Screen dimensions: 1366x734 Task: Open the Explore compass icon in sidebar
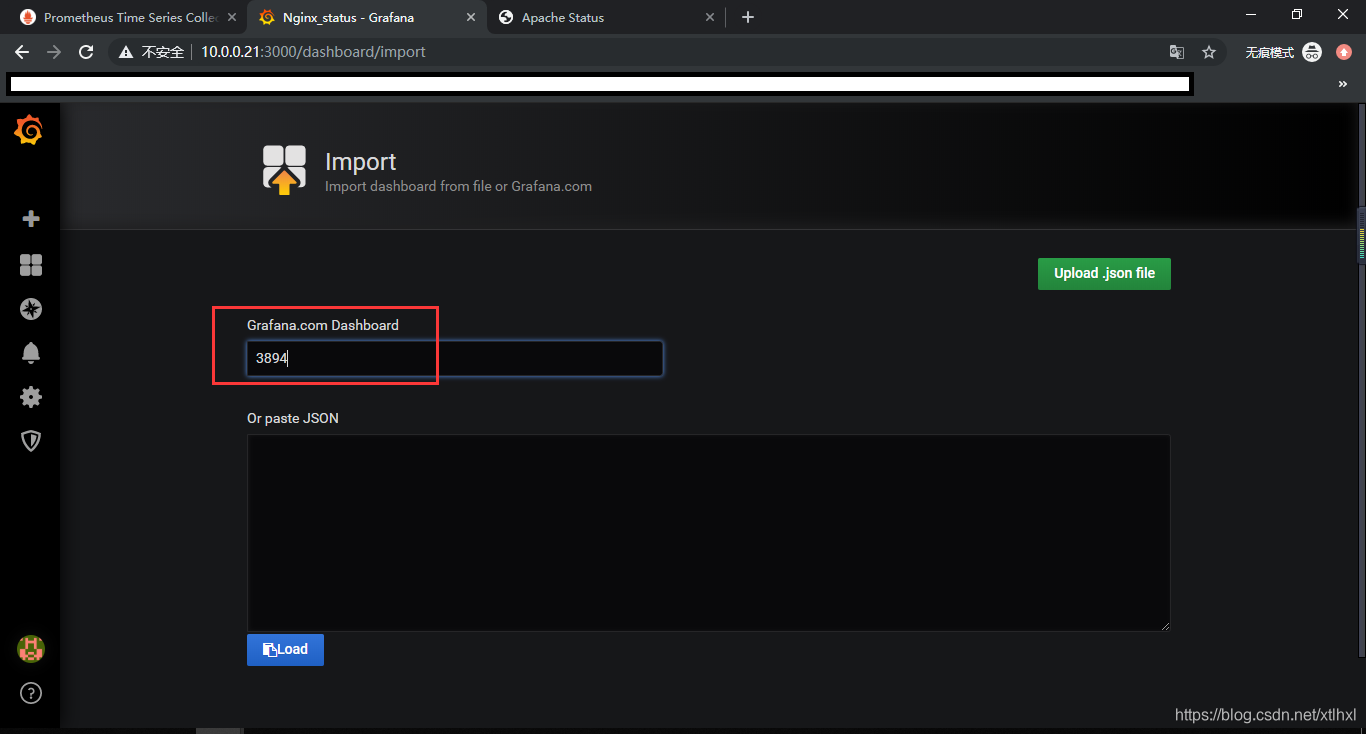point(31,309)
